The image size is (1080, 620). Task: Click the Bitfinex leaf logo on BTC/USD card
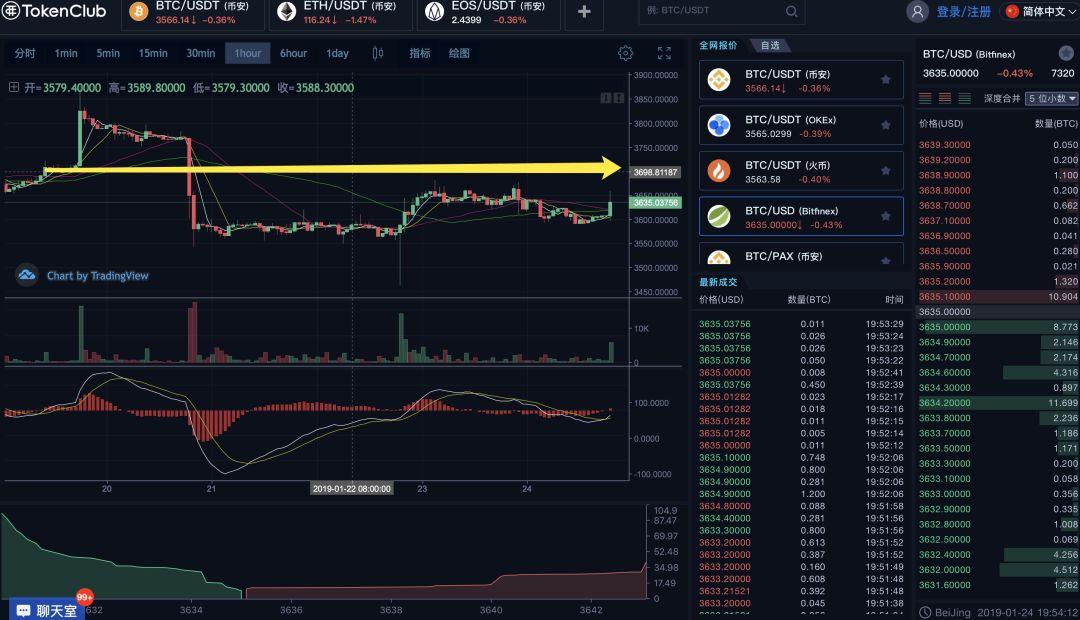719,216
